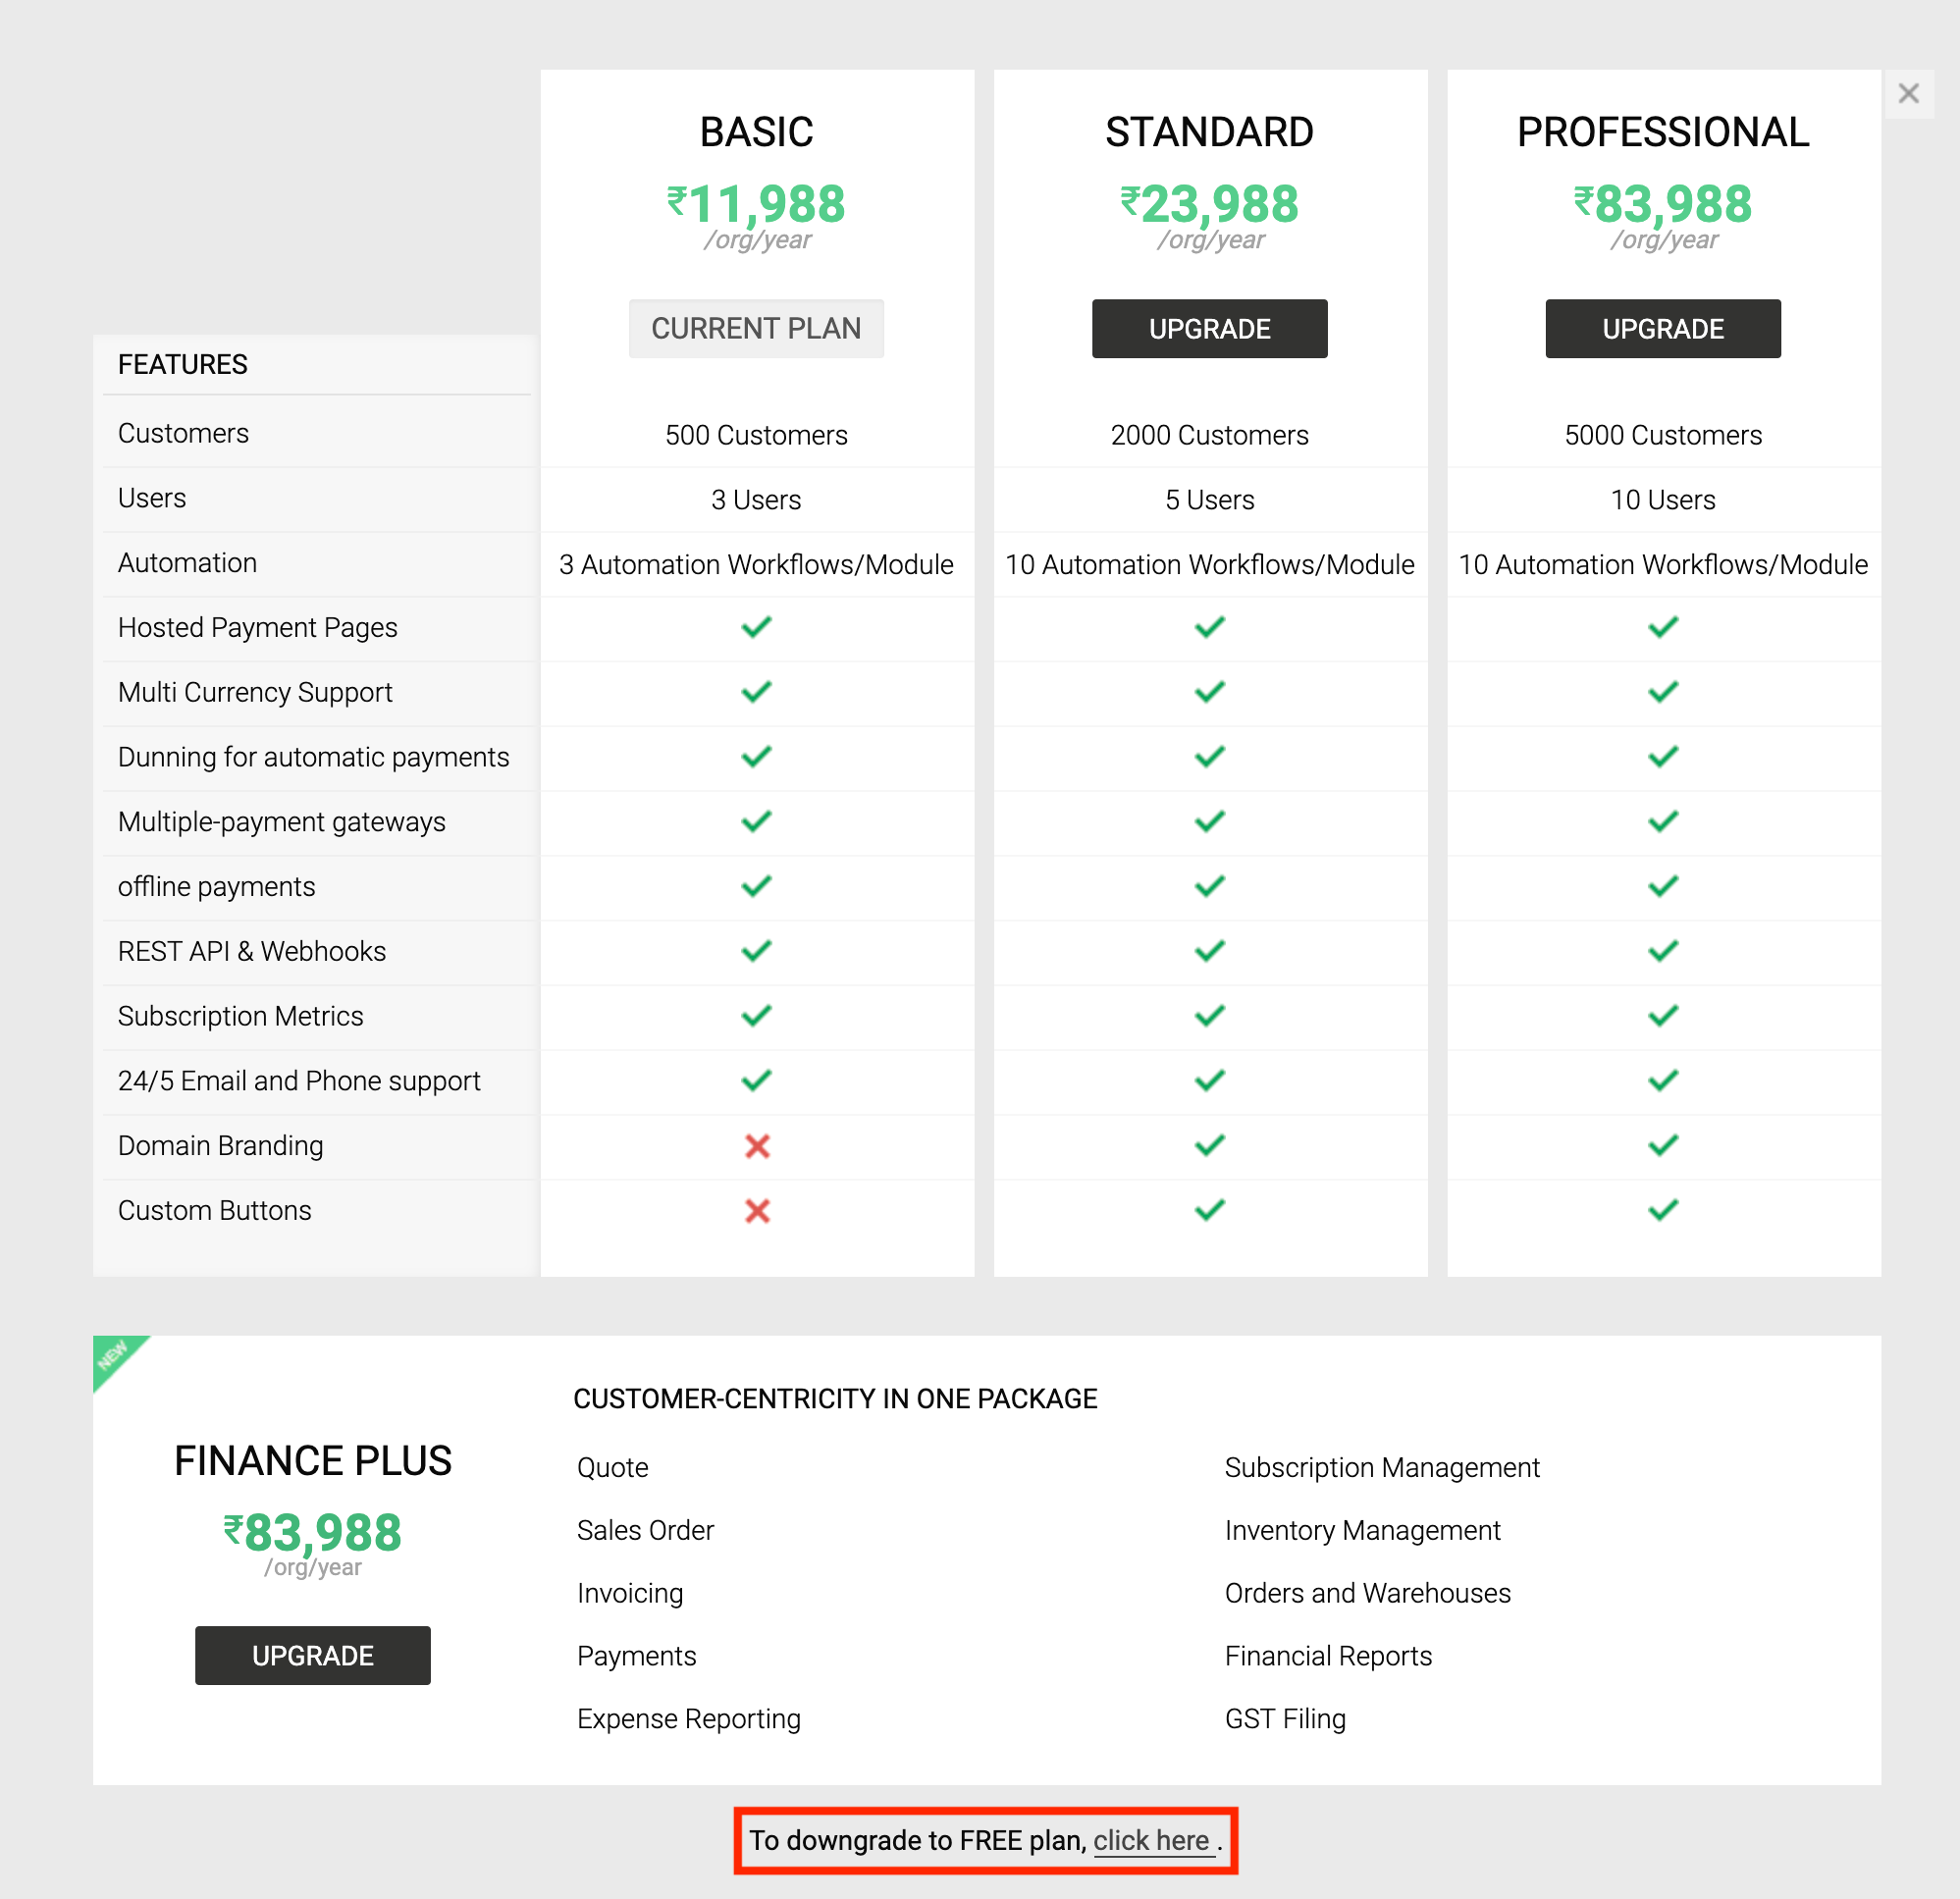Click the Professional plan heading
This screenshot has height=1899, width=1960.
tap(1662, 132)
